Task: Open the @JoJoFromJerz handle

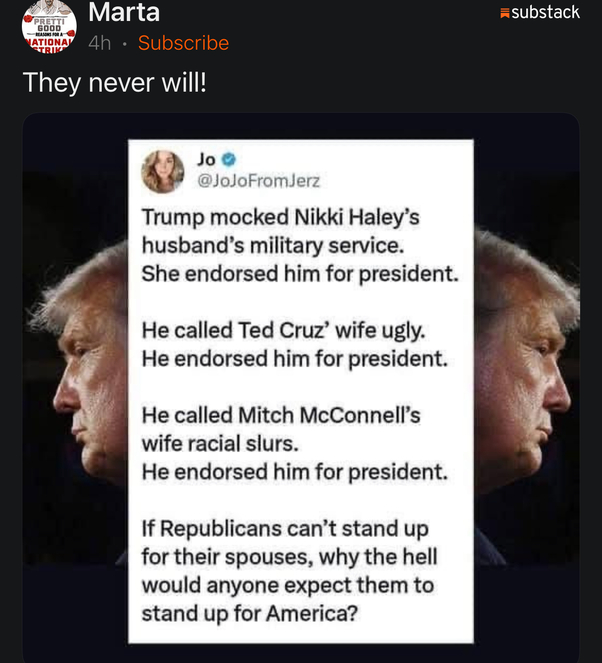Action: 259,181
